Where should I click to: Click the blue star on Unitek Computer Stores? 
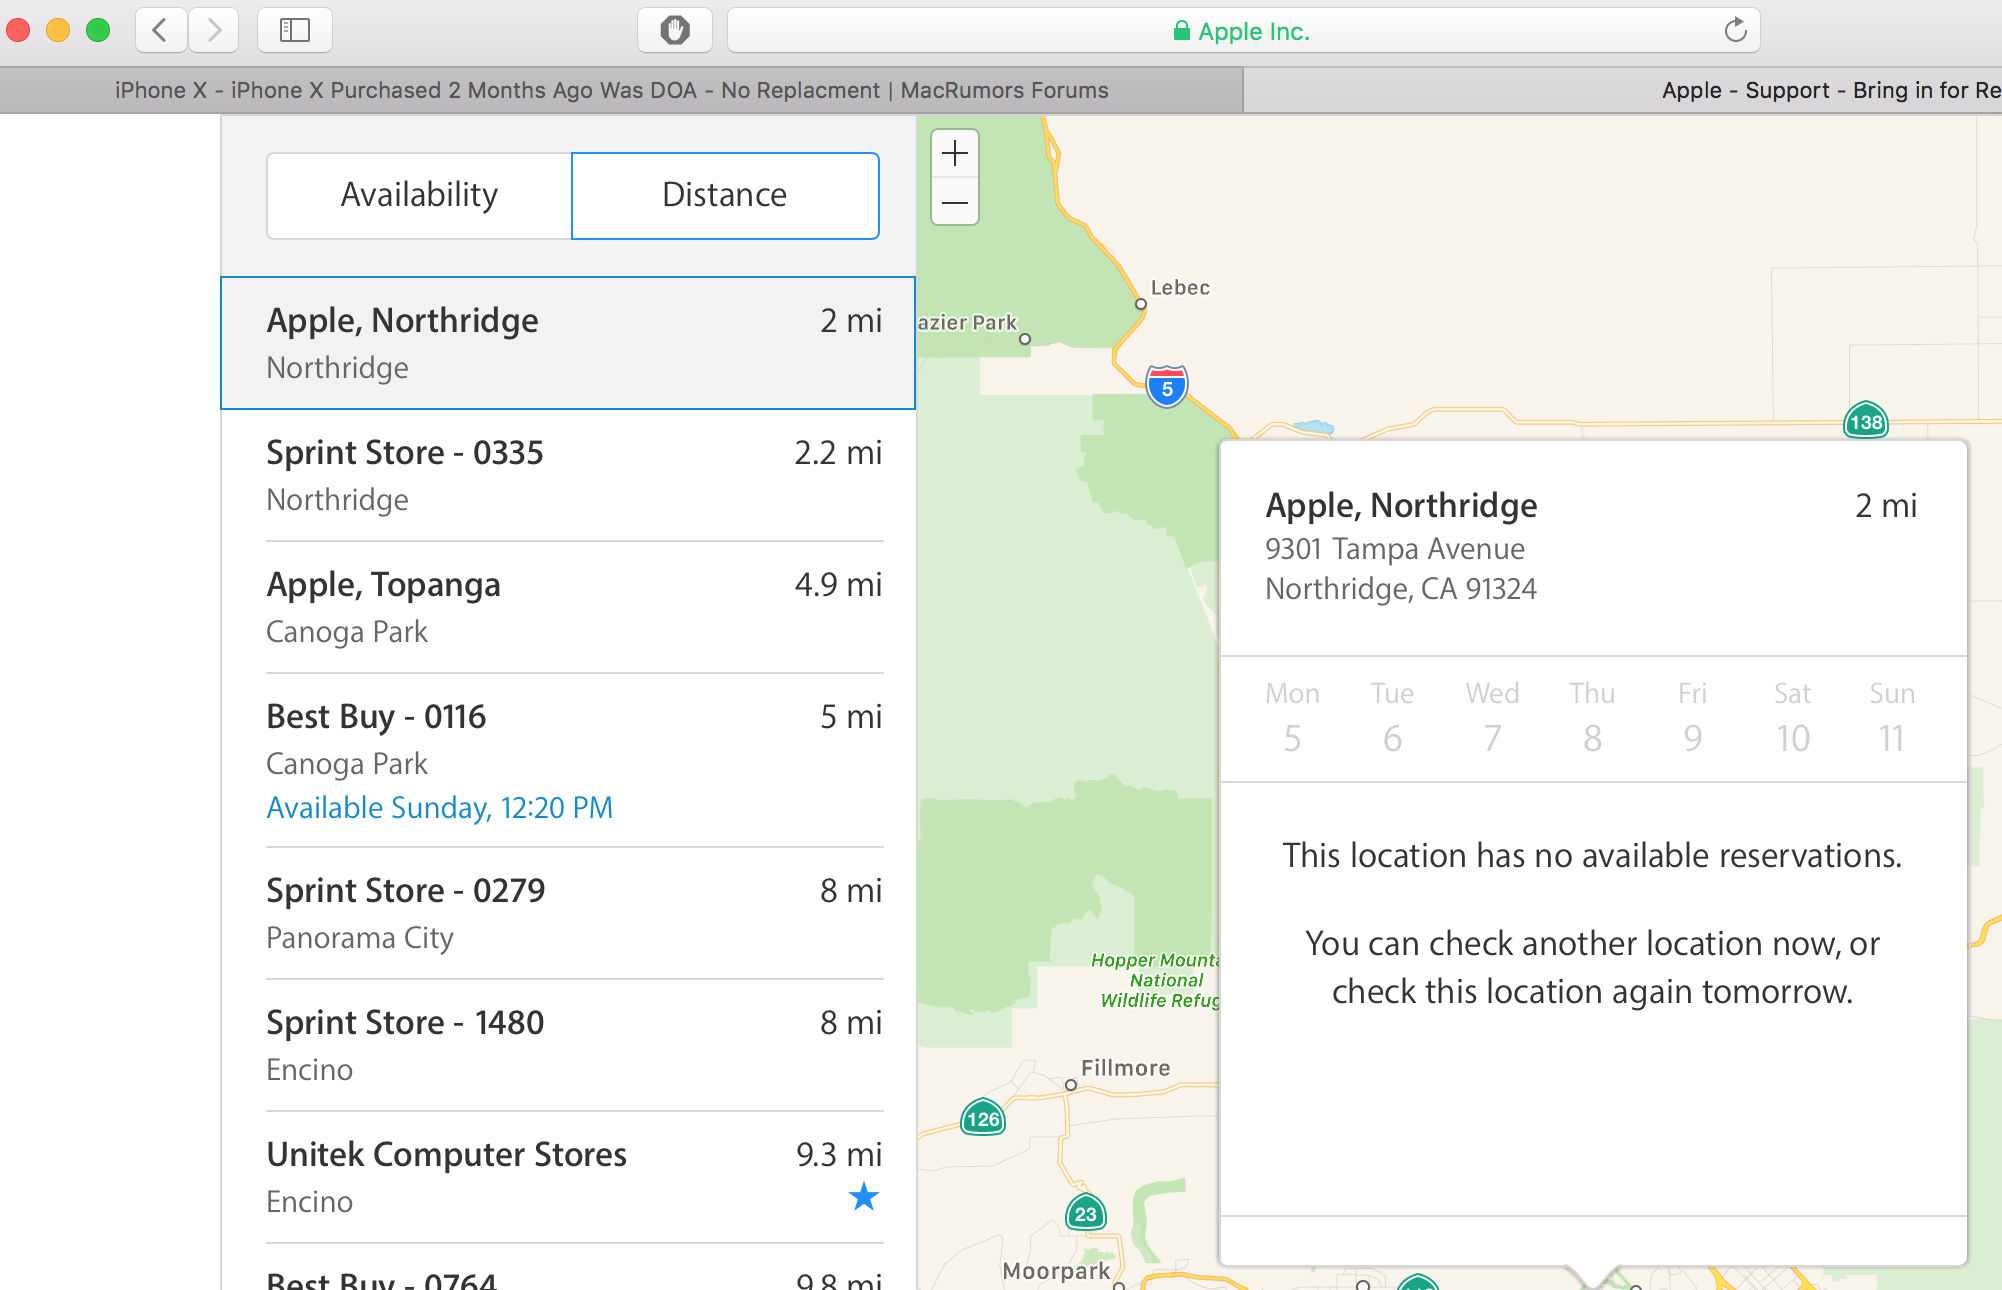[x=863, y=1196]
